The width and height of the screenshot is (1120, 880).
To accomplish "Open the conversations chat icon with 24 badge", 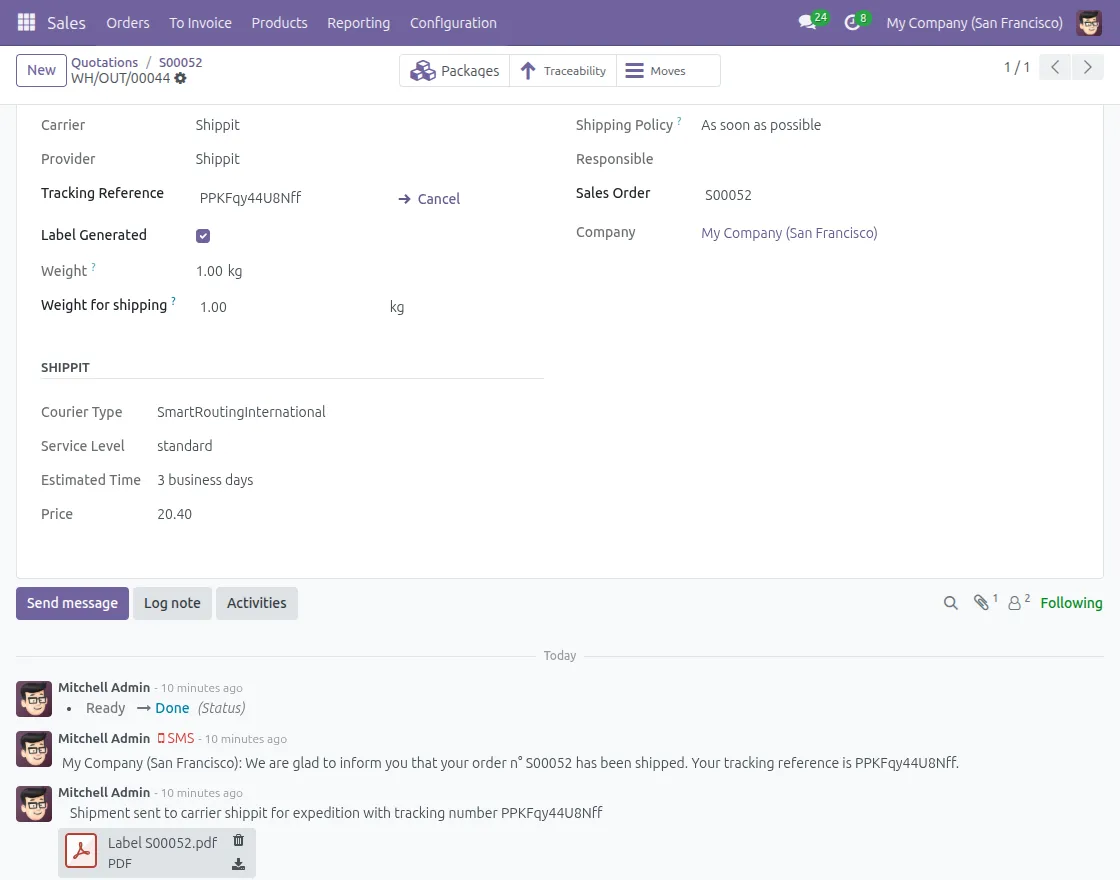I will click(812, 22).
